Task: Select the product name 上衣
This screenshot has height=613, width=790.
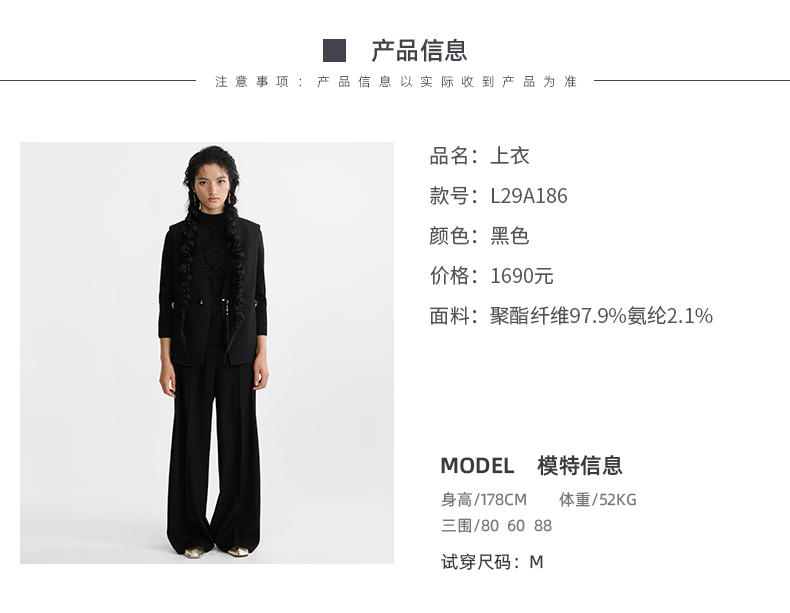Action: click(510, 156)
